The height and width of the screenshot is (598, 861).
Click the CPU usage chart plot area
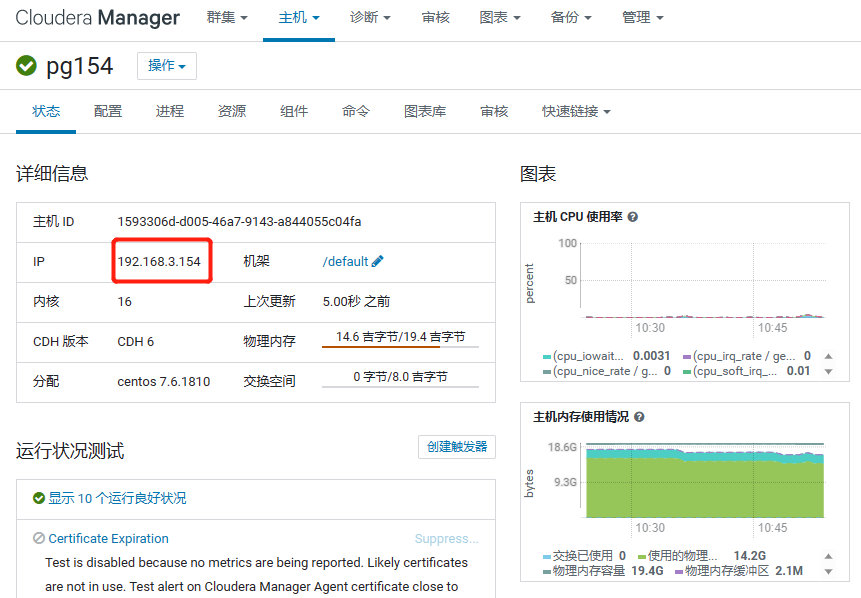pos(703,280)
